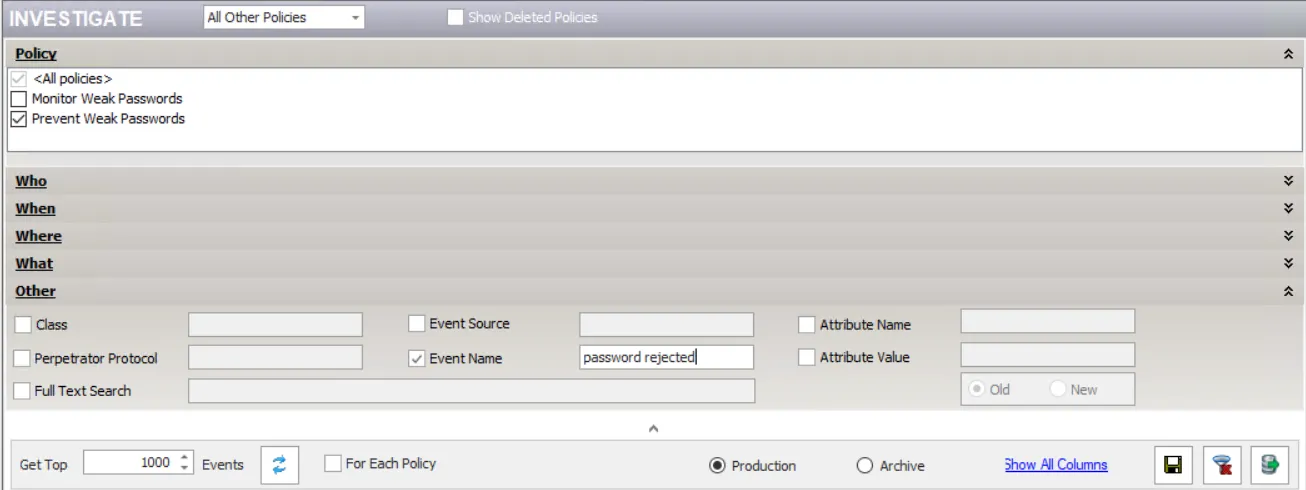This screenshot has height=490, width=1306.
Task: Uncheck the Event Name checkbox
Action: [416, 358]
